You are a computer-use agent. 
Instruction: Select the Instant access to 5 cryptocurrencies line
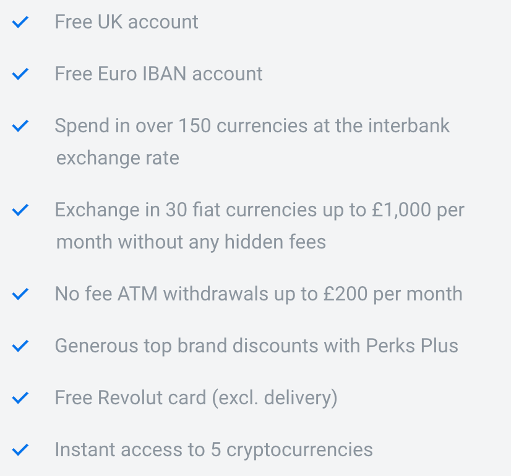click(x=214, y=450)
